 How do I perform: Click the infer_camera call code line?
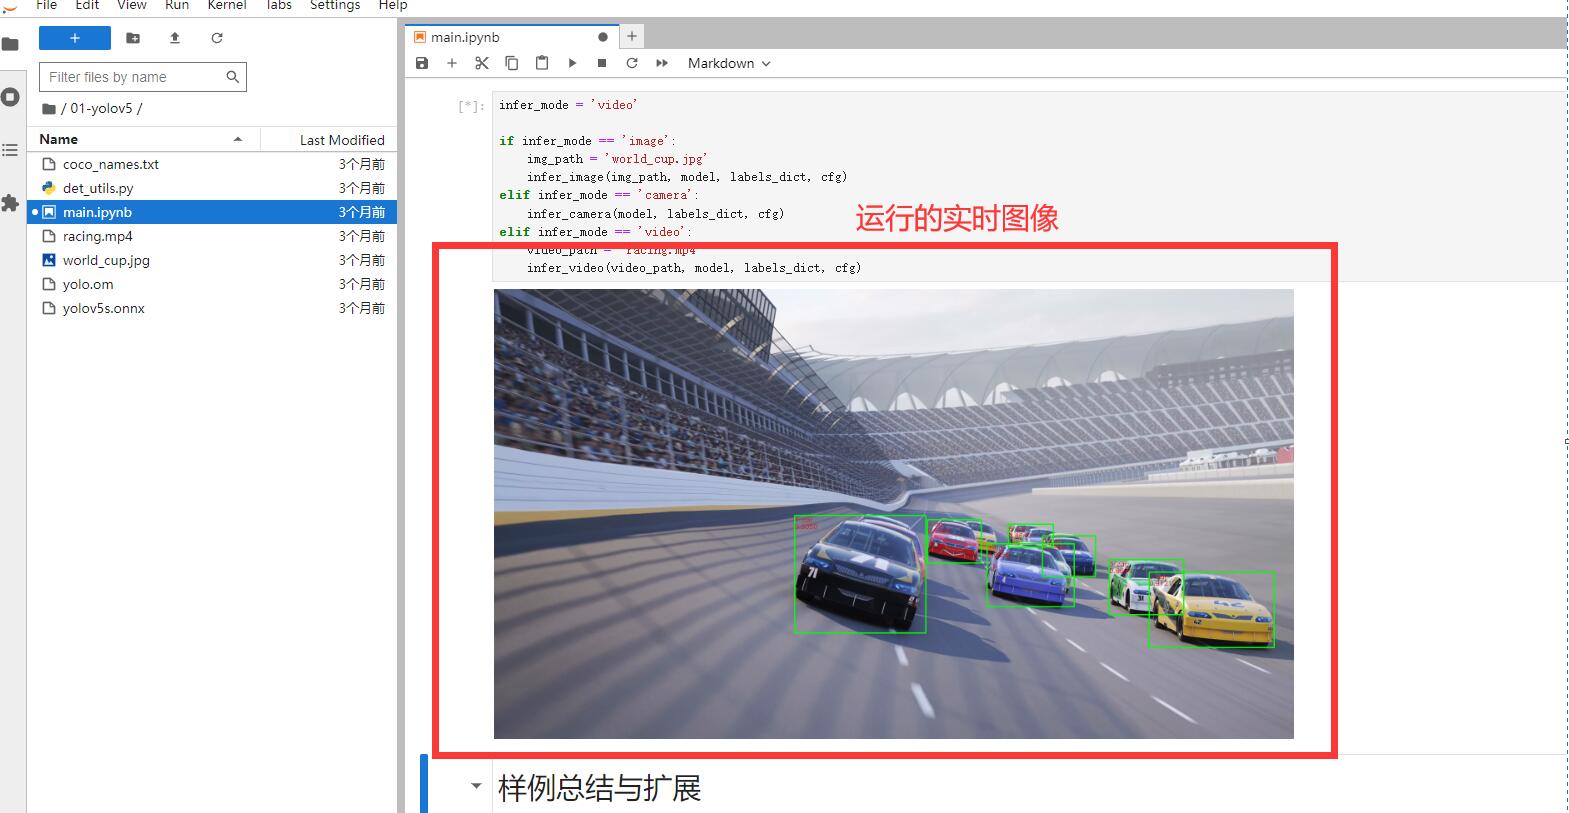[655, 214]
